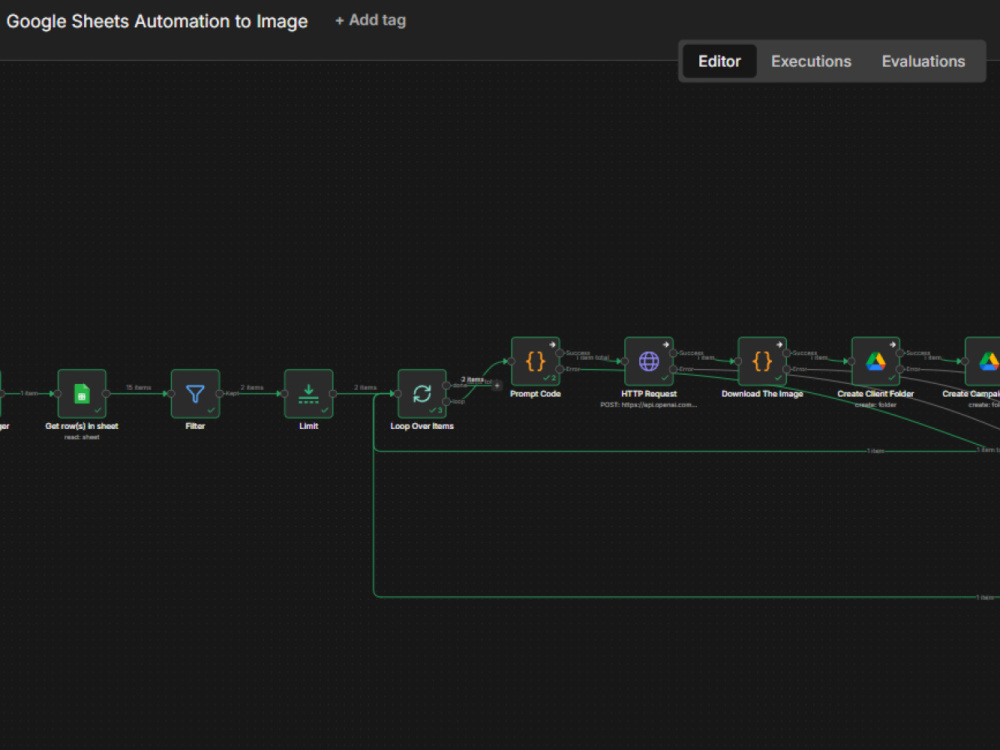Click the plus on Loop done output

click(497, 385)
